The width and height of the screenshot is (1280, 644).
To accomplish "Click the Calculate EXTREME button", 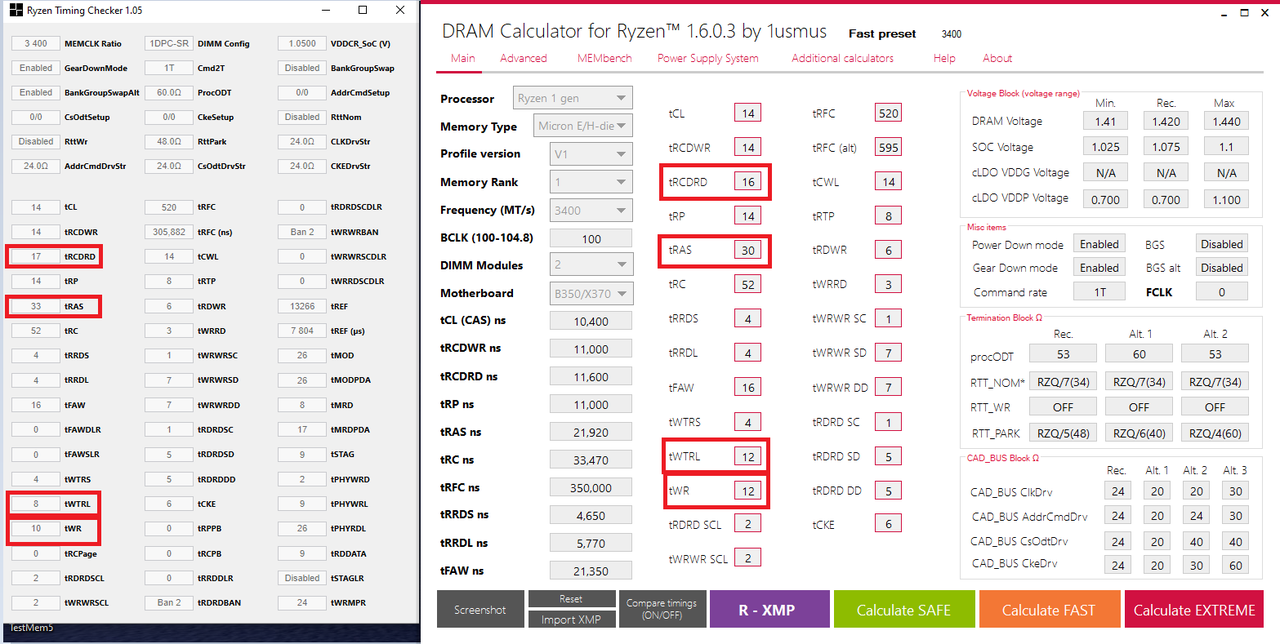I will [1194, 610].
